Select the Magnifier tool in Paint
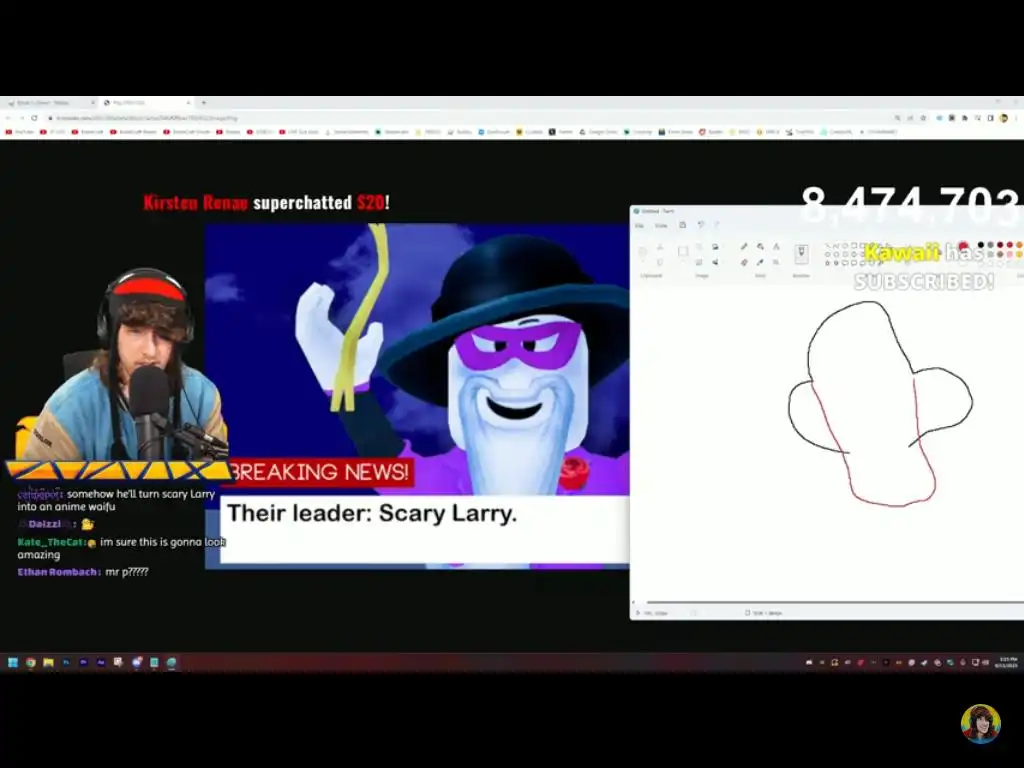Screen dimensions: 1024x768 pyautogui.click(x=776, y=262)
